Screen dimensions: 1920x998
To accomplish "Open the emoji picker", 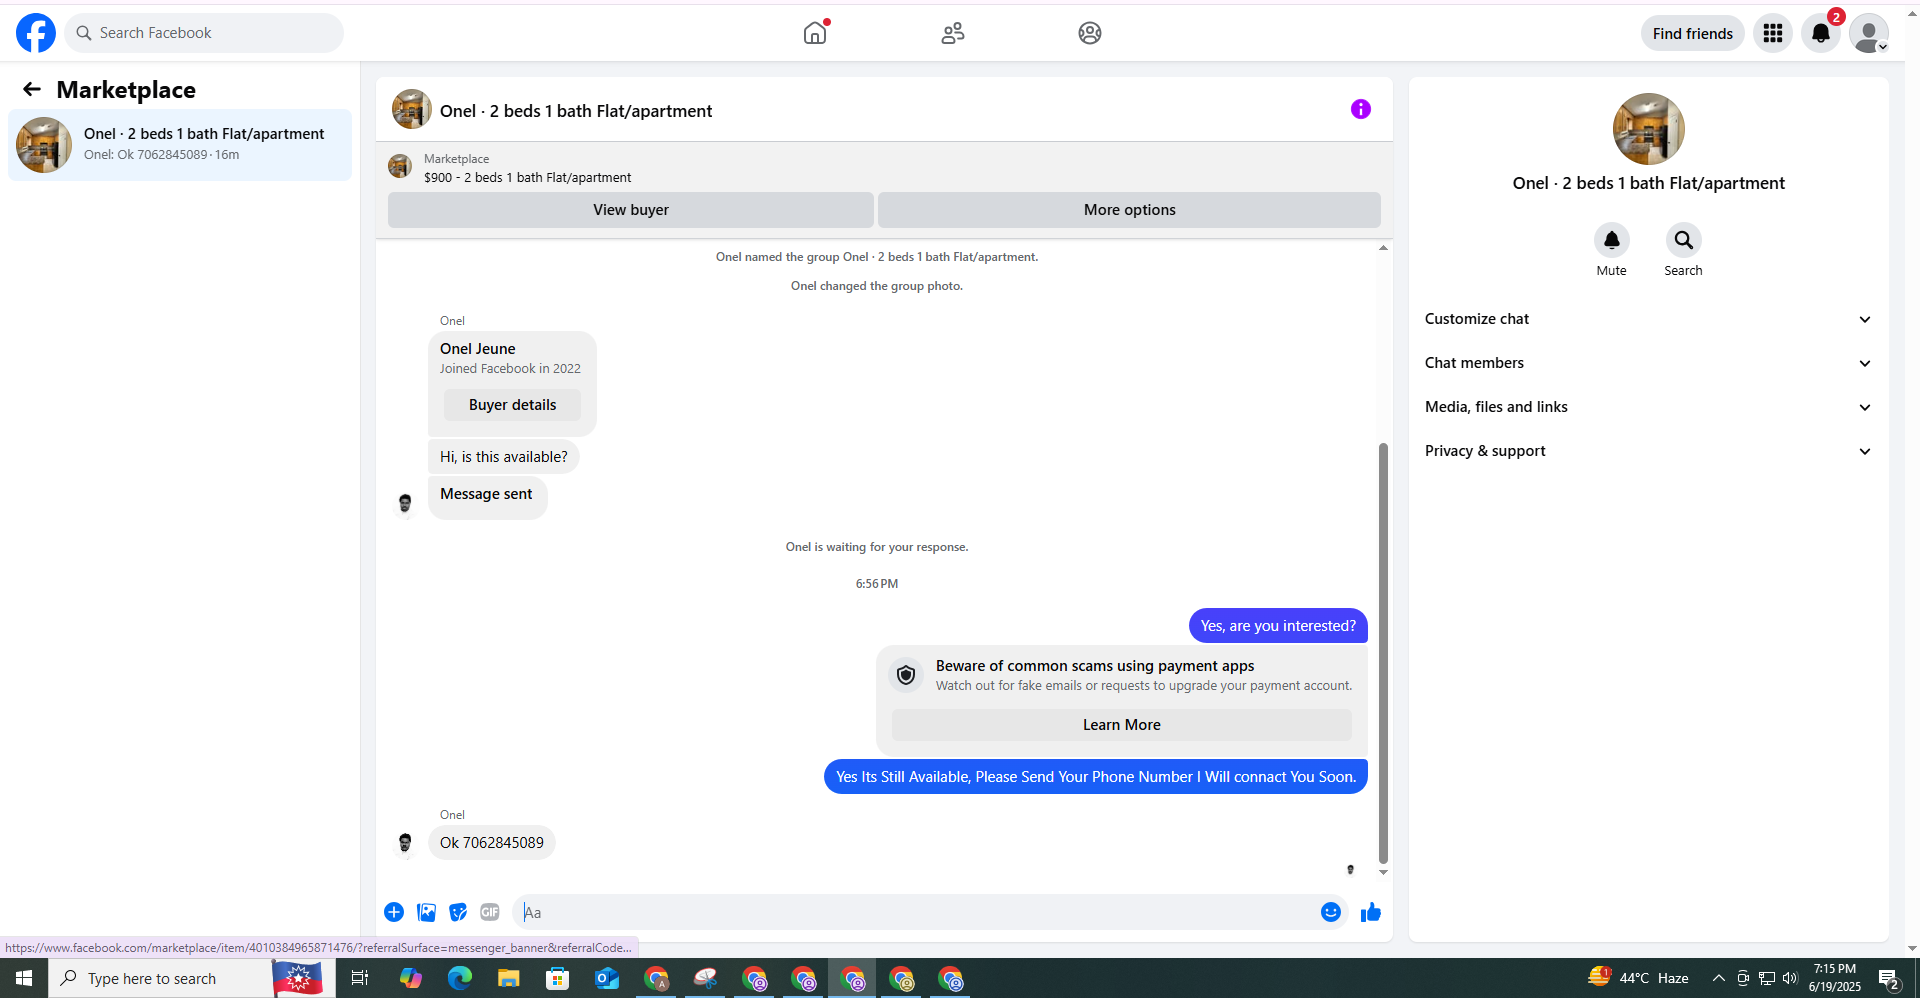I will [1331, 912].
